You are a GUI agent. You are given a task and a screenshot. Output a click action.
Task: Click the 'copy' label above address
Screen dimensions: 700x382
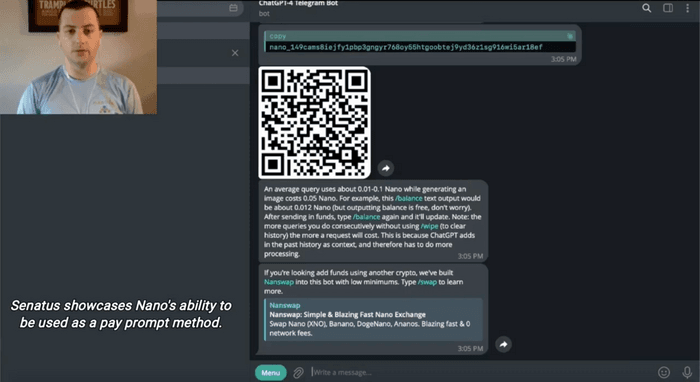(x=278, y=36)
